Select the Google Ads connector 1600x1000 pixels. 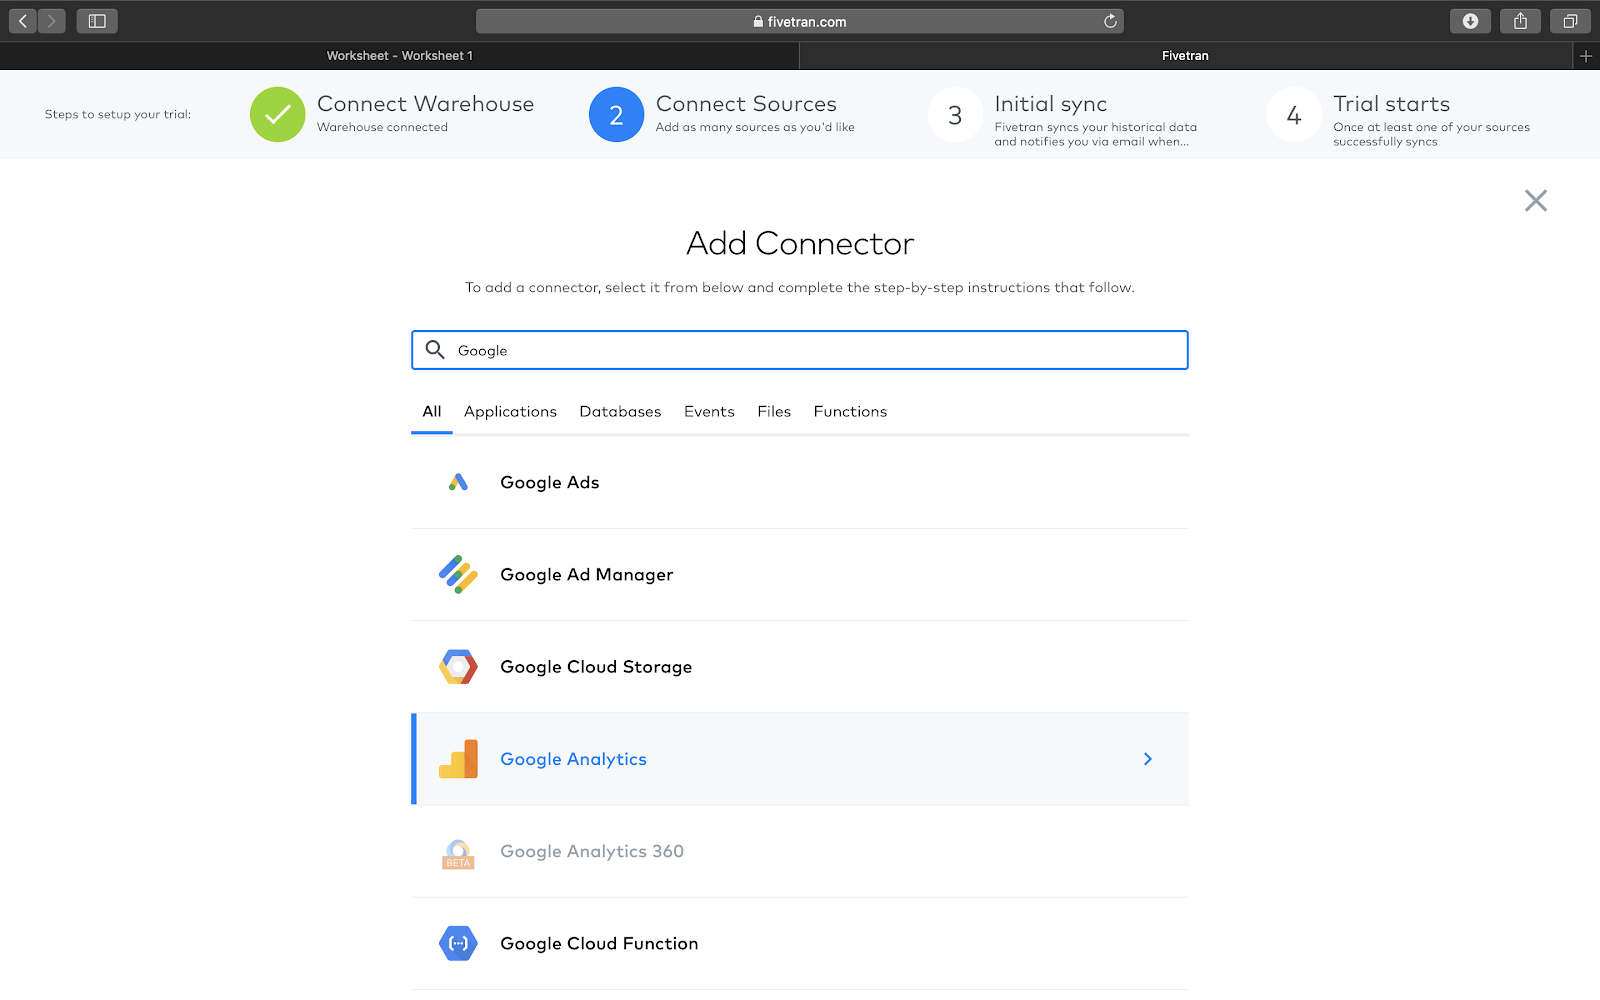tap(800, 483)
